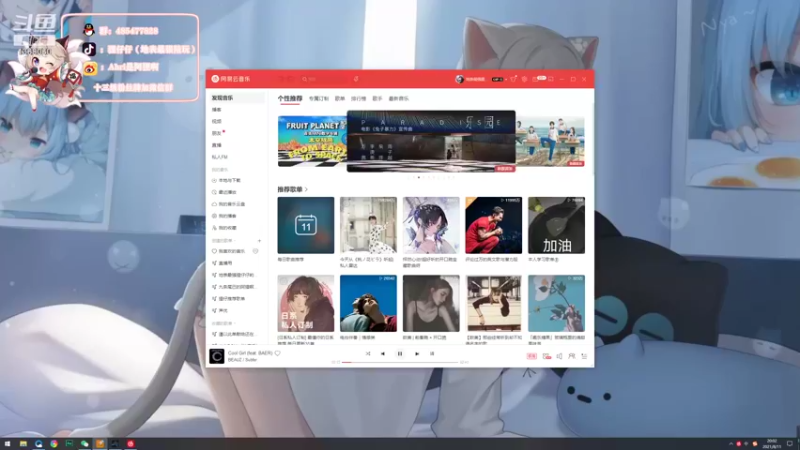Switch to the 排行榜 tab
This screenshot has height=450, width=800.
[358, 98]
